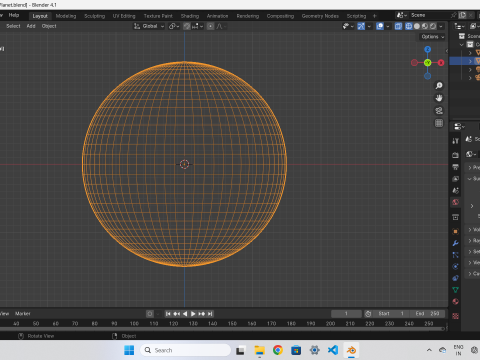Viewport: 480px width, 360px height.
Task: Toggle viewport gizmos display
Action: [x=361, y=26]
